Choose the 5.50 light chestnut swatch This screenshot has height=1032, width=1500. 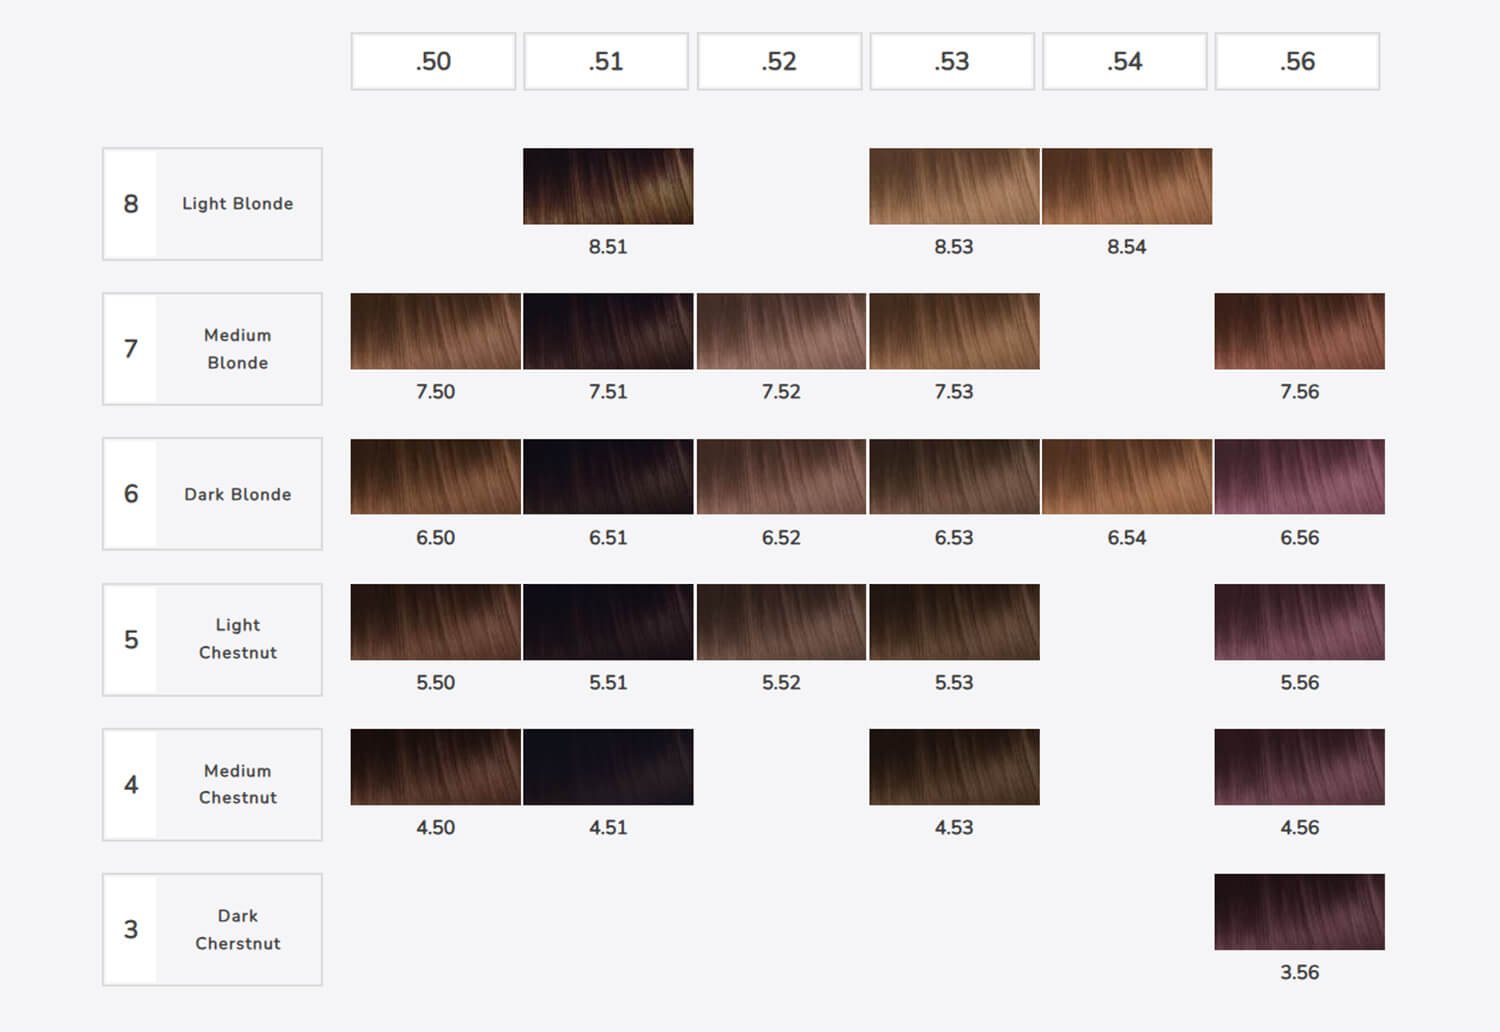(x=435, y=622)
